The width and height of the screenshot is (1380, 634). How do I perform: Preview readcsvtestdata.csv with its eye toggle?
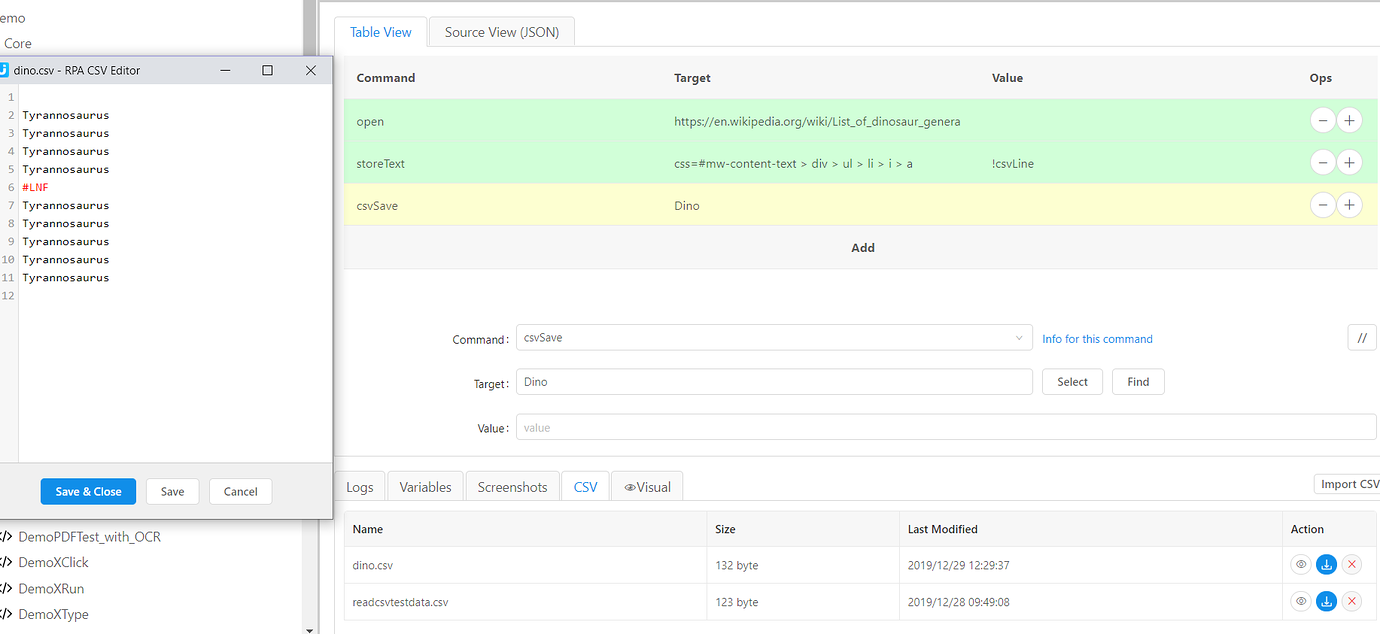click(x=1300, y=601)
